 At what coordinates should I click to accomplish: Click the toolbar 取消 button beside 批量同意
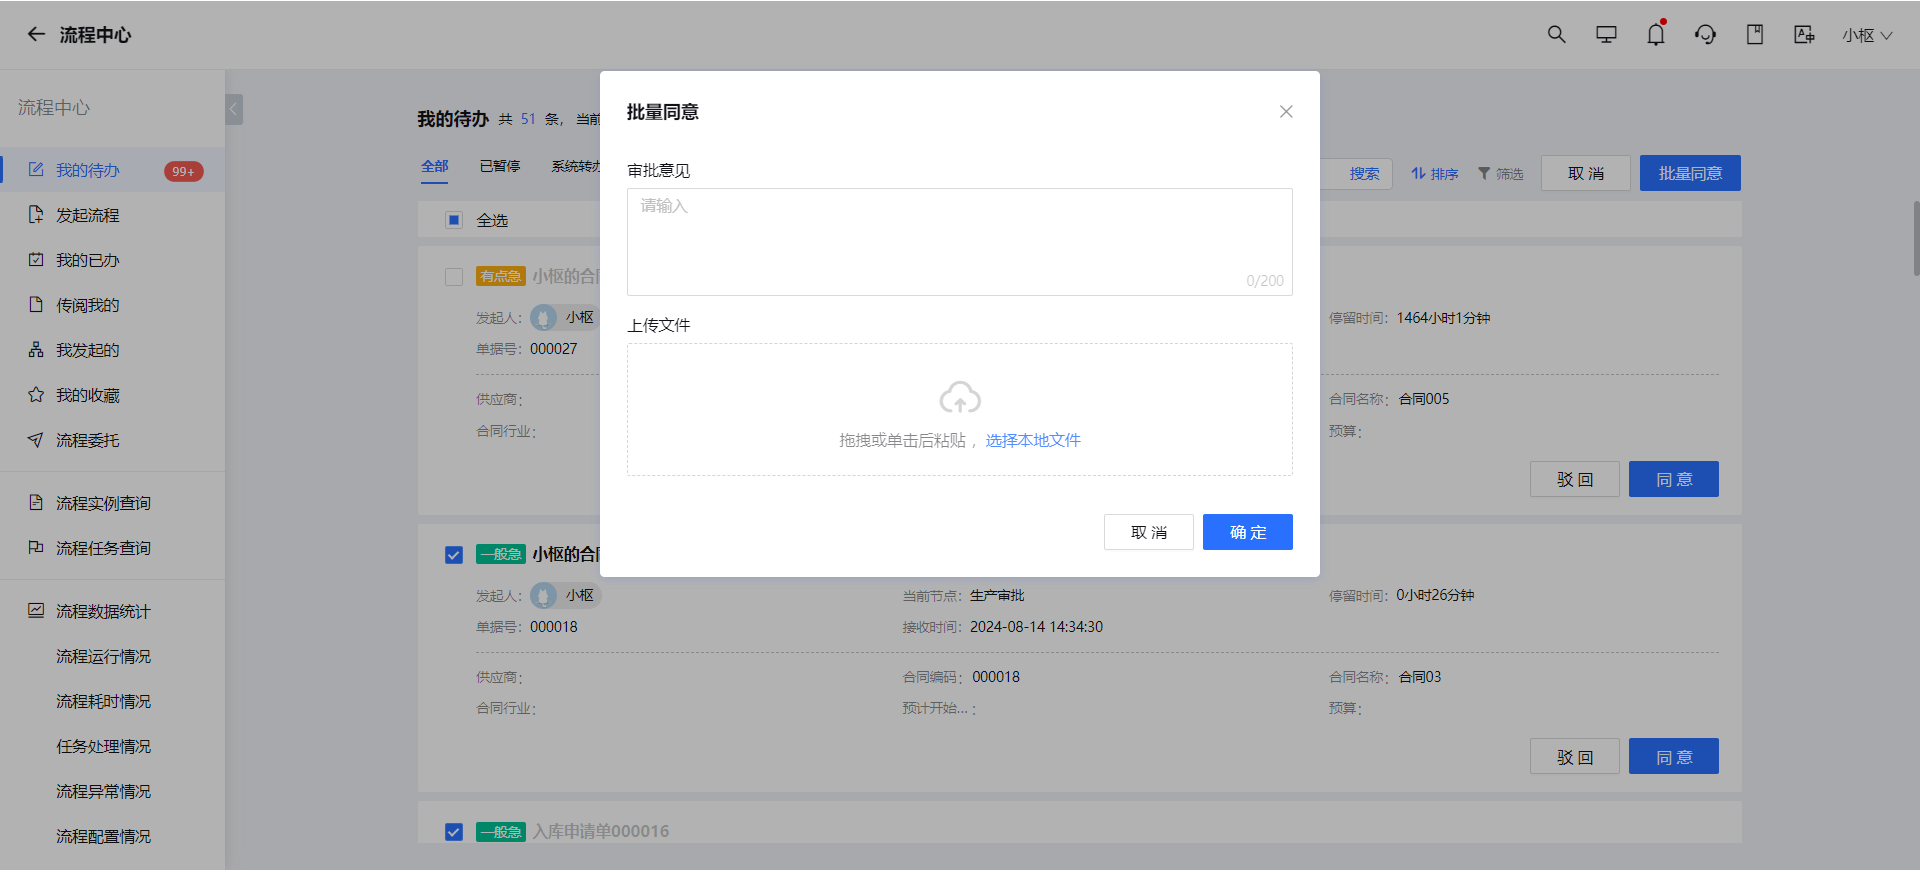1586,173
